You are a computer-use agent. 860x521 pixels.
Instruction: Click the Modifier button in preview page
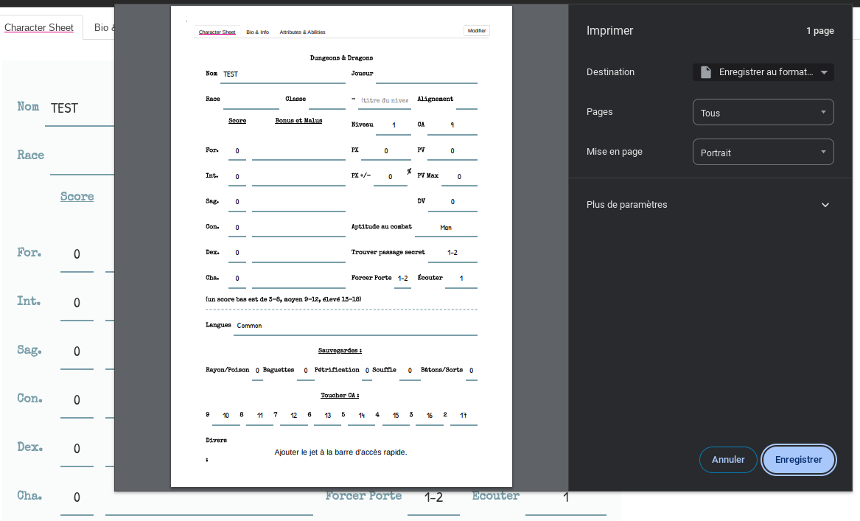tap(477, 31)
